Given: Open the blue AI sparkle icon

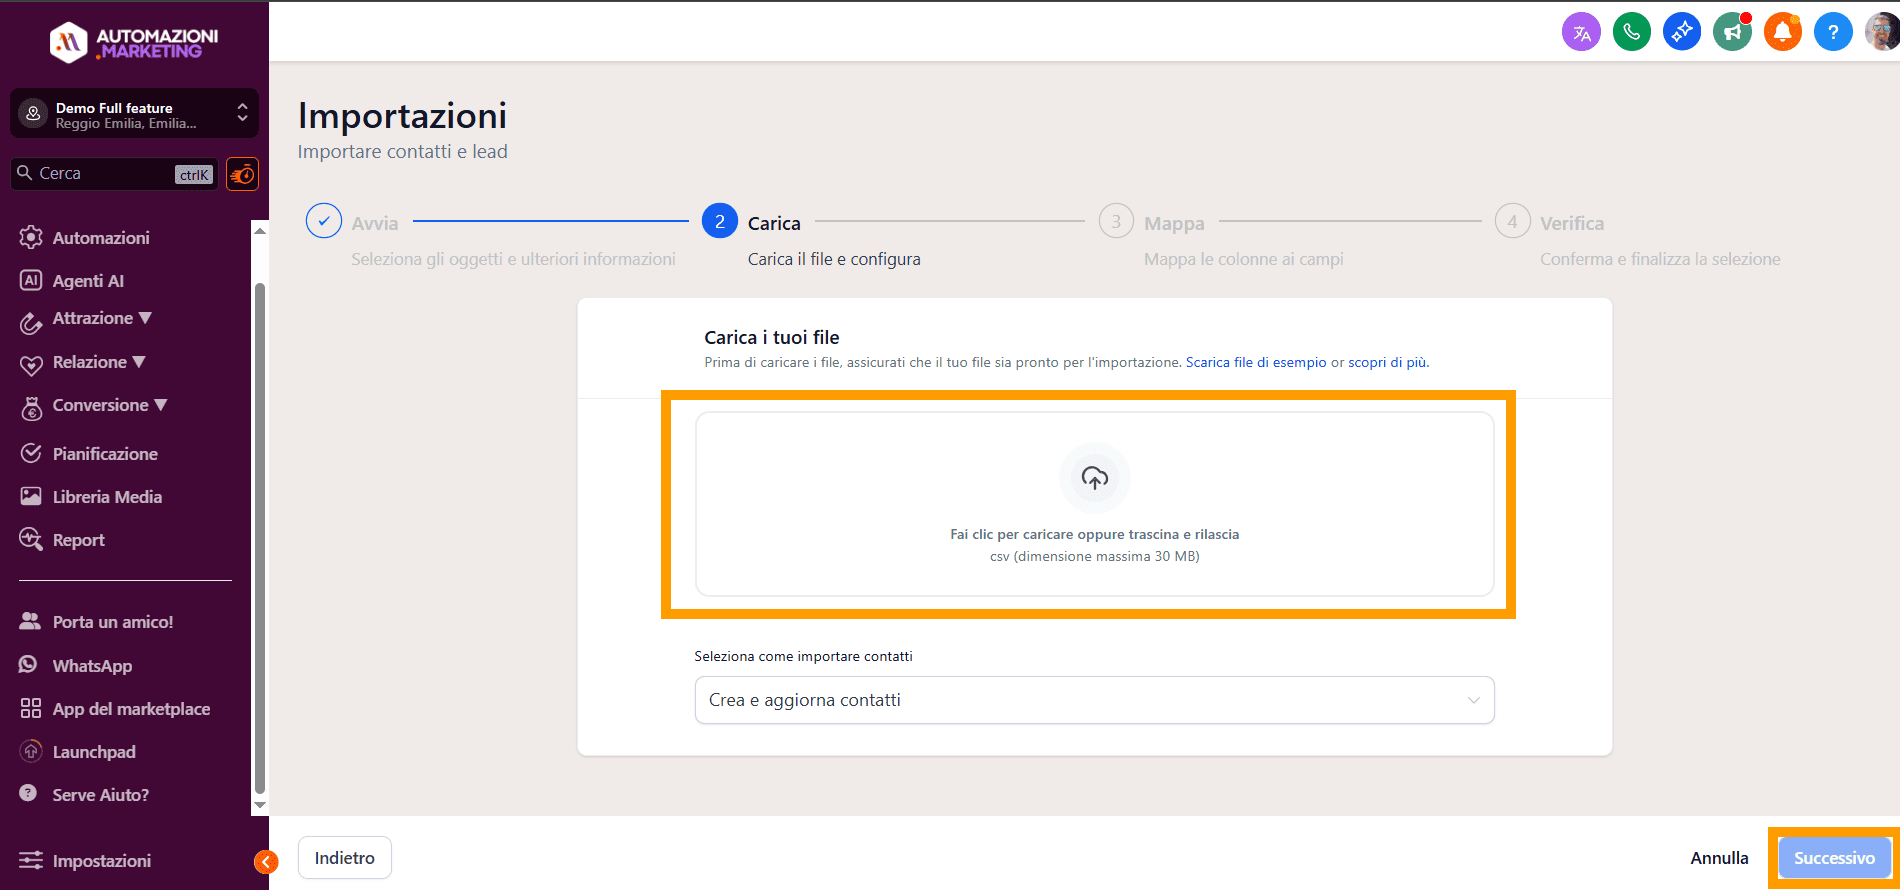Looking at the screenshot, I should point(1682,32).
